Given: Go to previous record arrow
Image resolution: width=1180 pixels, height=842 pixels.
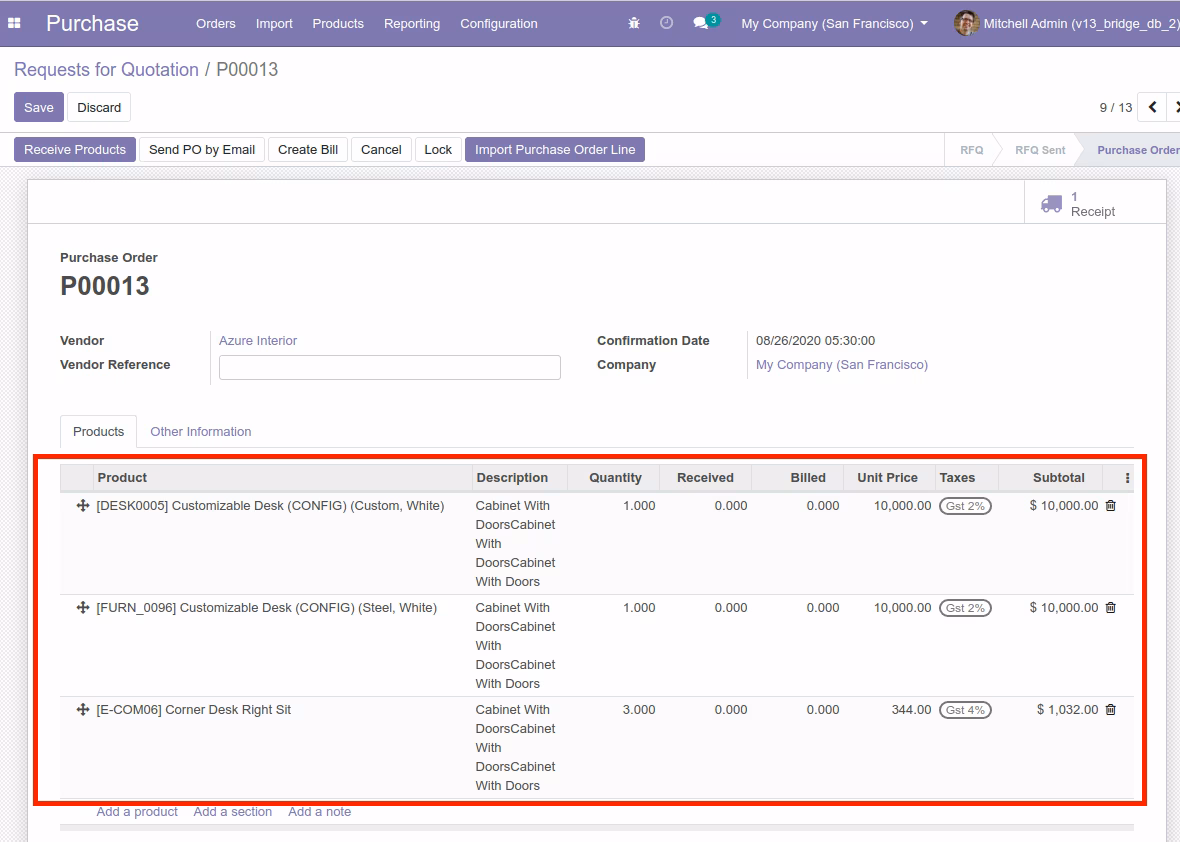Looking at the screenshot, I should coord(1152,108).
